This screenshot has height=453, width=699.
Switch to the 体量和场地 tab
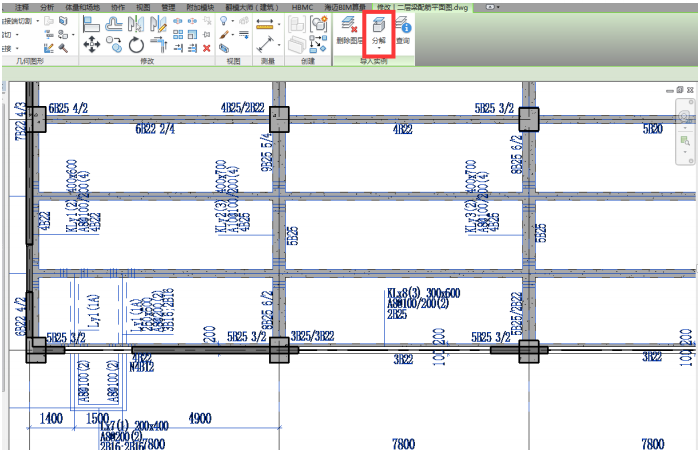(x=82, y=7)
